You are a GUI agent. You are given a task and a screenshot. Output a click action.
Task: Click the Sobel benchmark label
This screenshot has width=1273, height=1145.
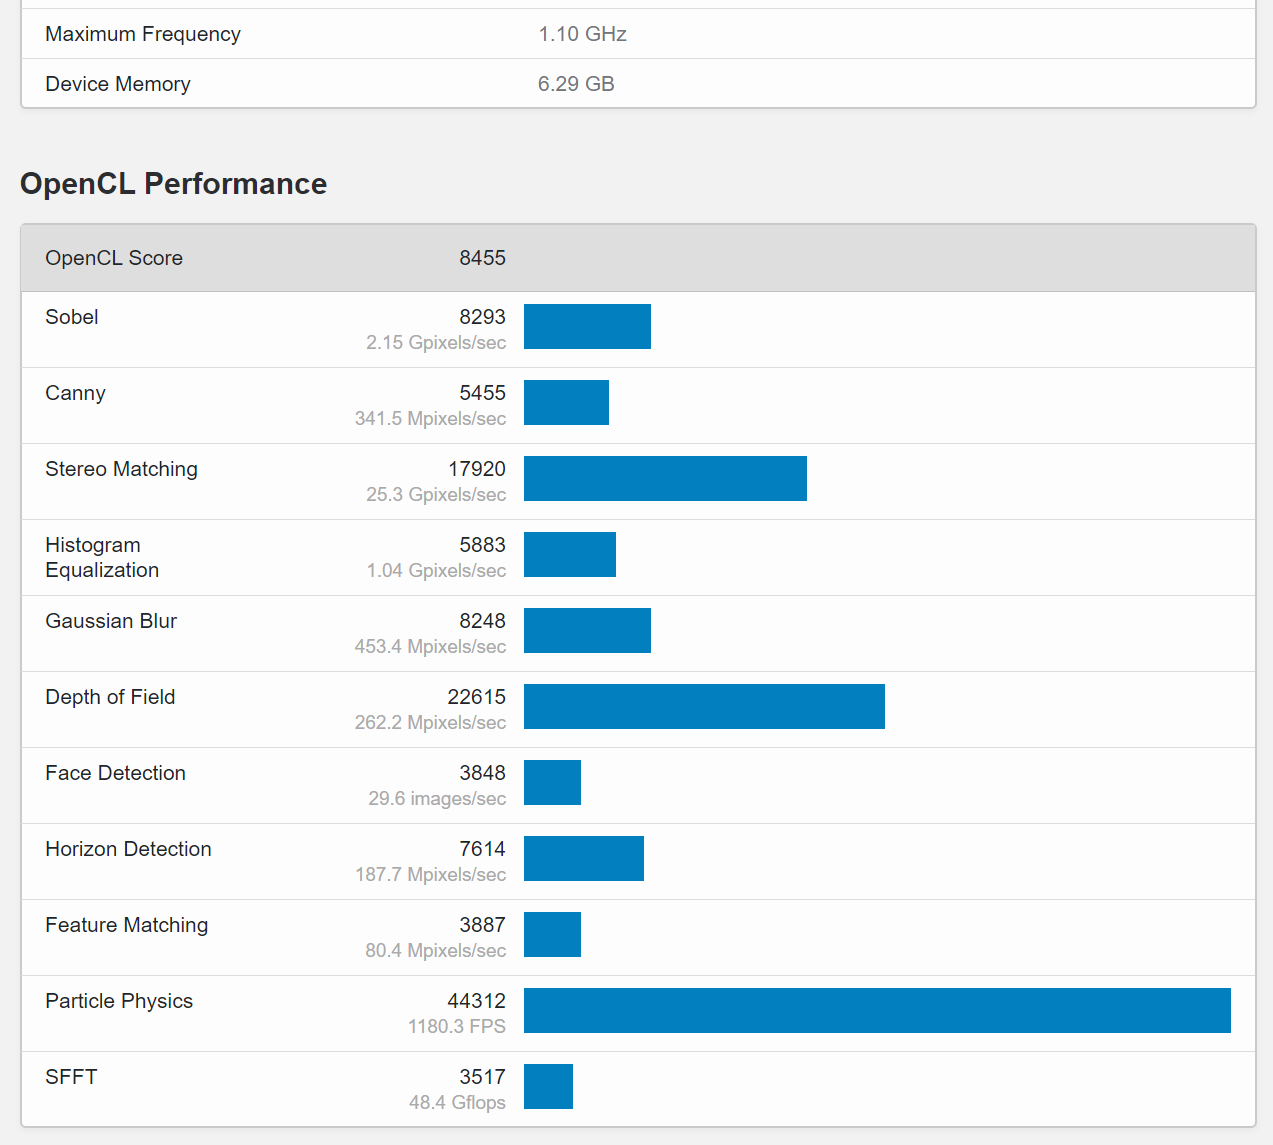[x=72, y=317]
